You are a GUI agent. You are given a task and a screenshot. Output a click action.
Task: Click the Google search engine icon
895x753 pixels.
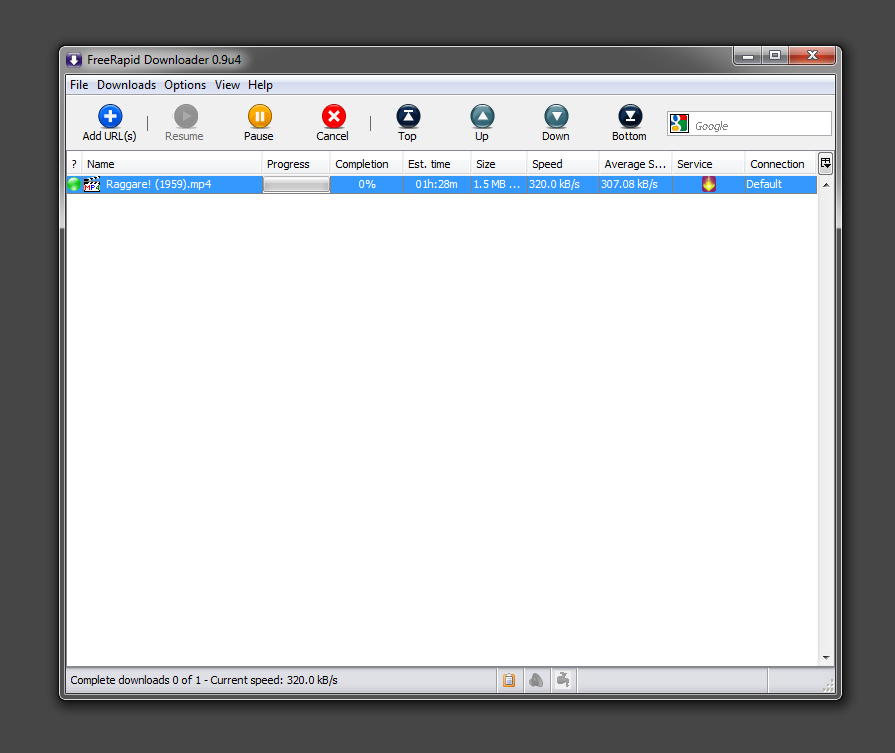(x=679, y=123)
